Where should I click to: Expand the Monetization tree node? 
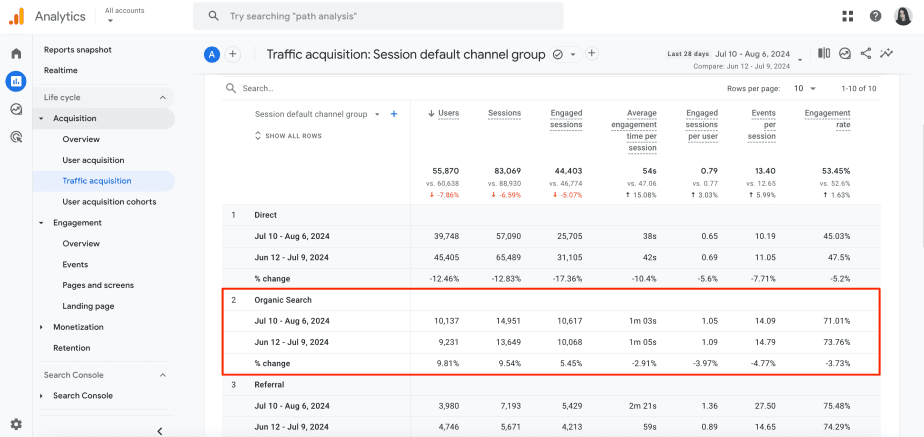[x=42, y=327]
